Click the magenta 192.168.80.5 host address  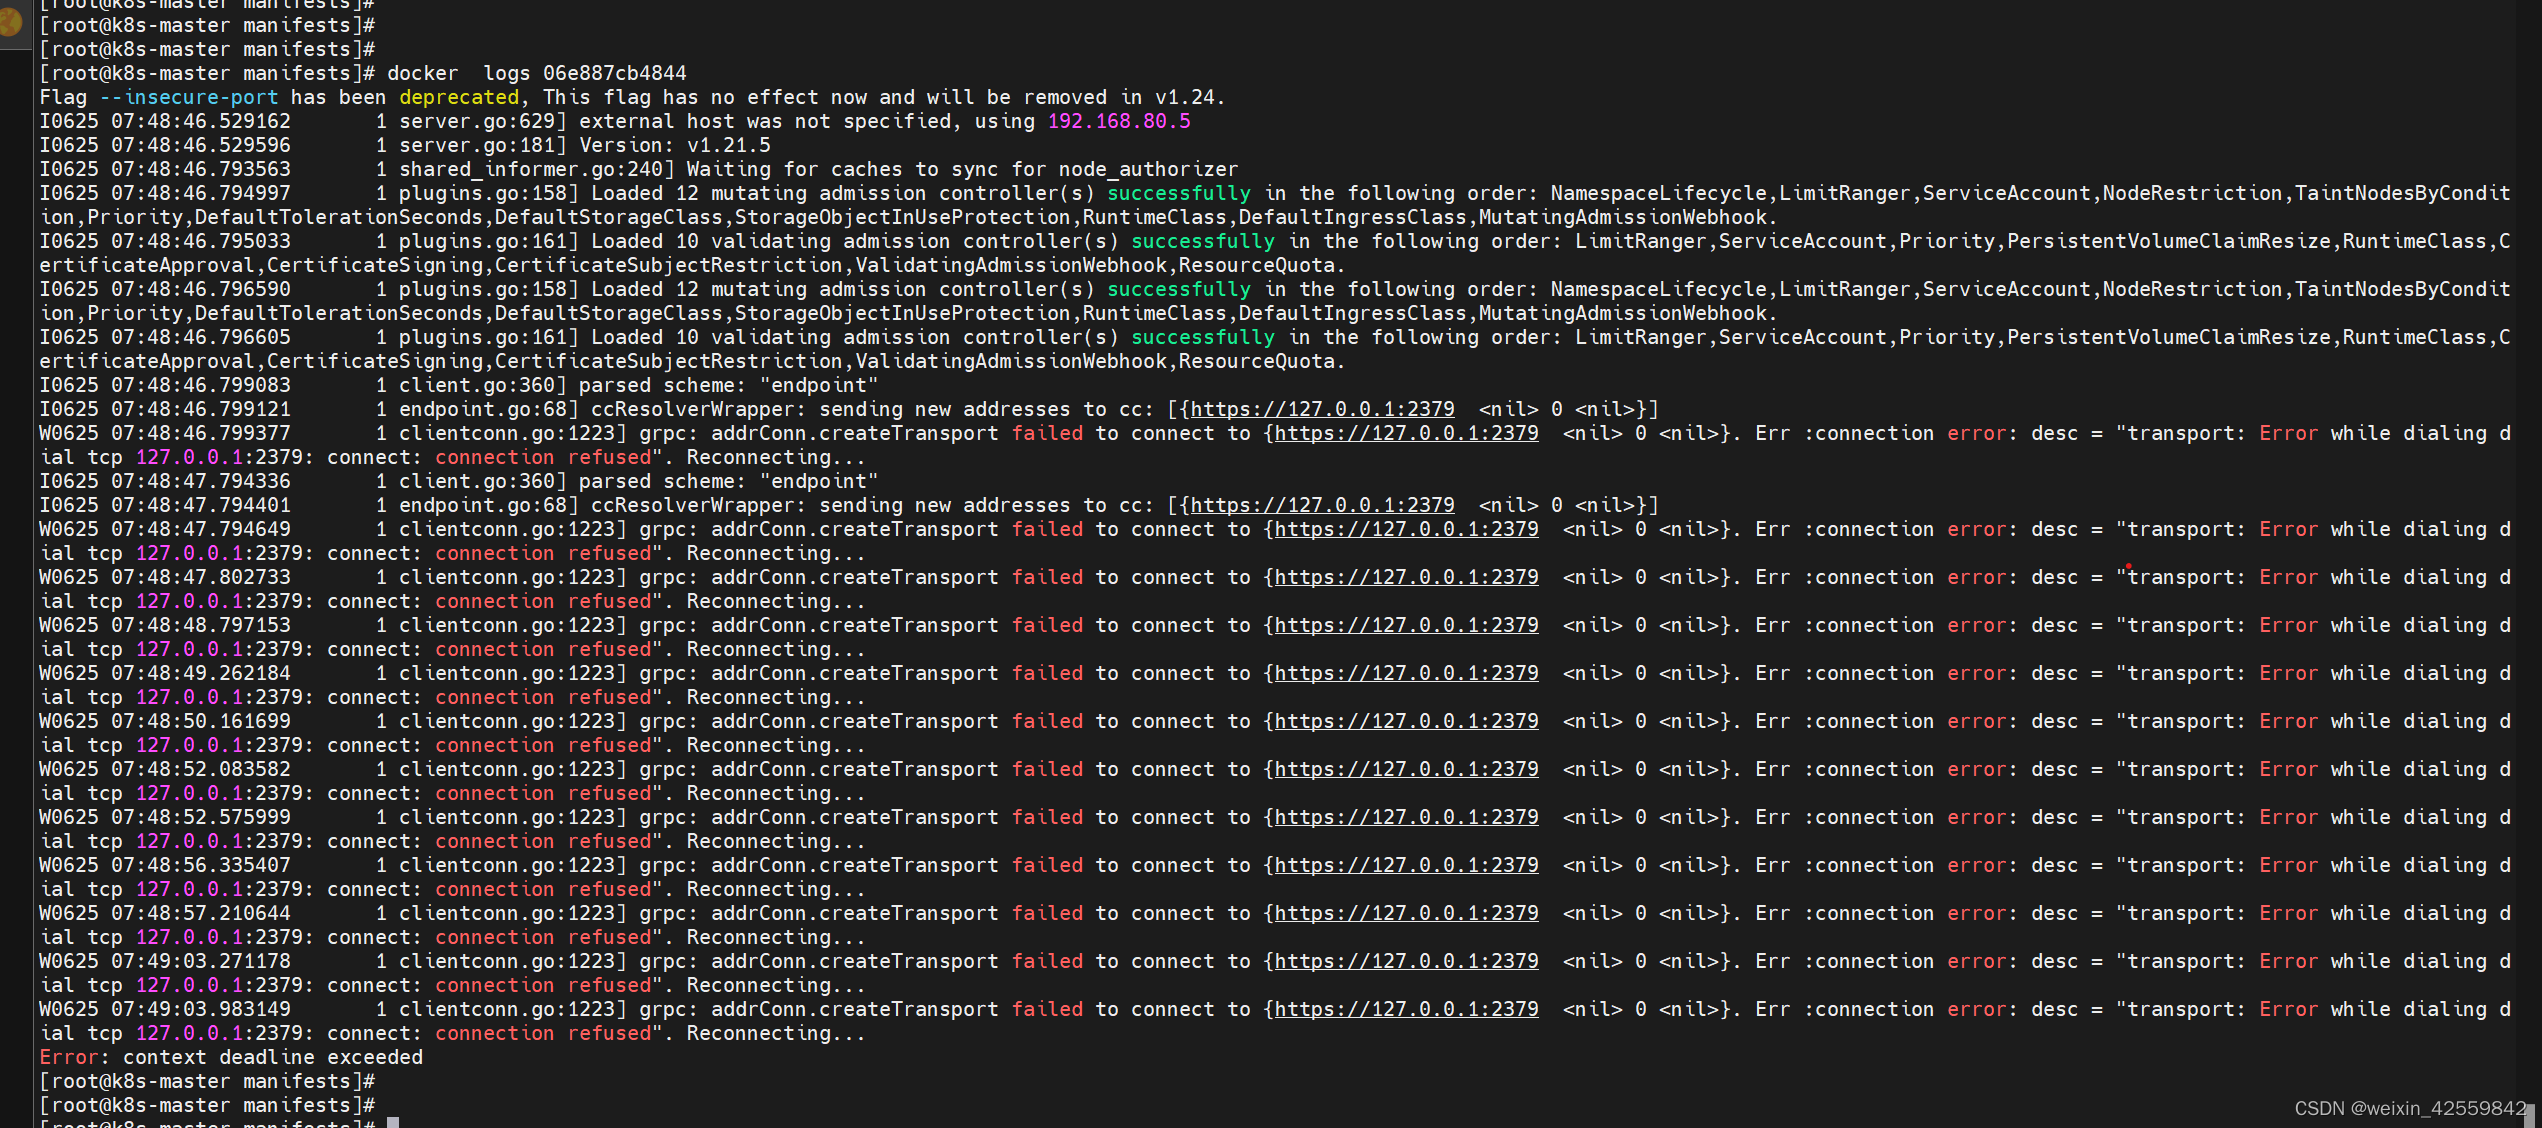pos(1118,121)
